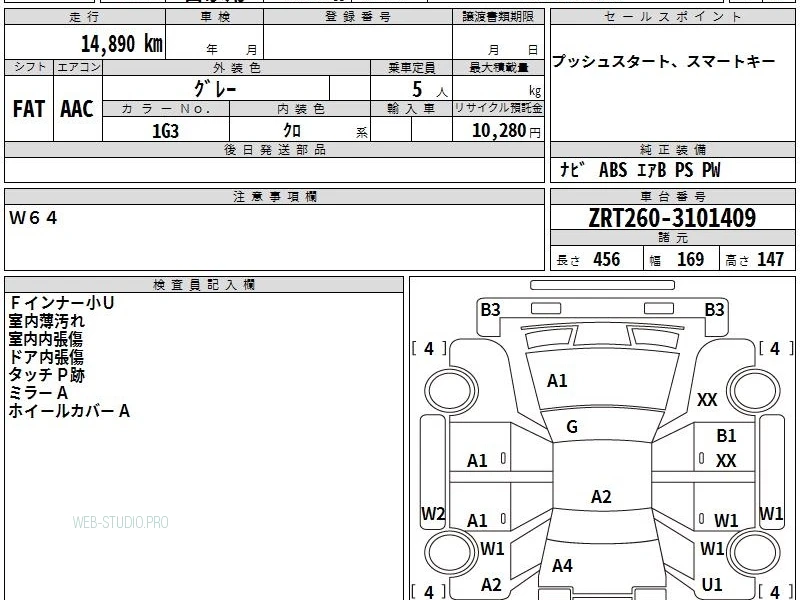Click the 車検 header cell
800x600 pixels.
click(215, 17)
